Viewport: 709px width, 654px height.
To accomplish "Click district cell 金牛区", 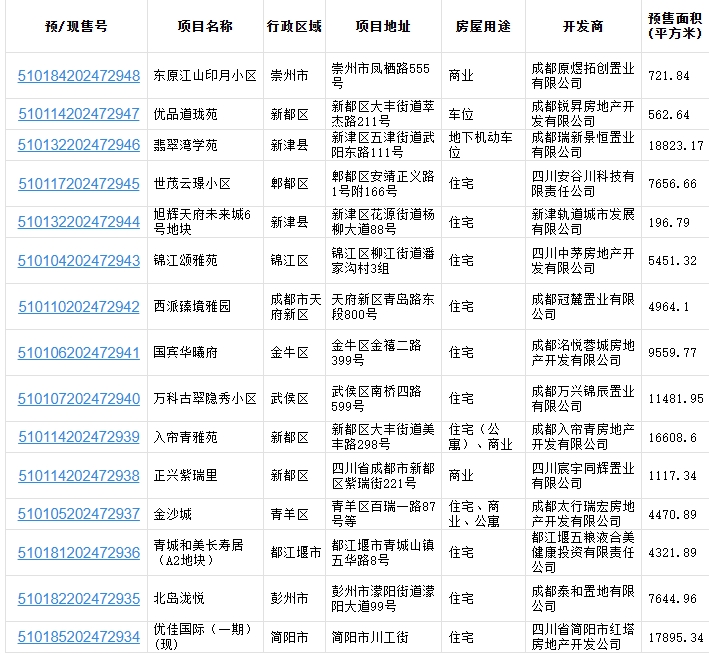I will pos(289,352).
